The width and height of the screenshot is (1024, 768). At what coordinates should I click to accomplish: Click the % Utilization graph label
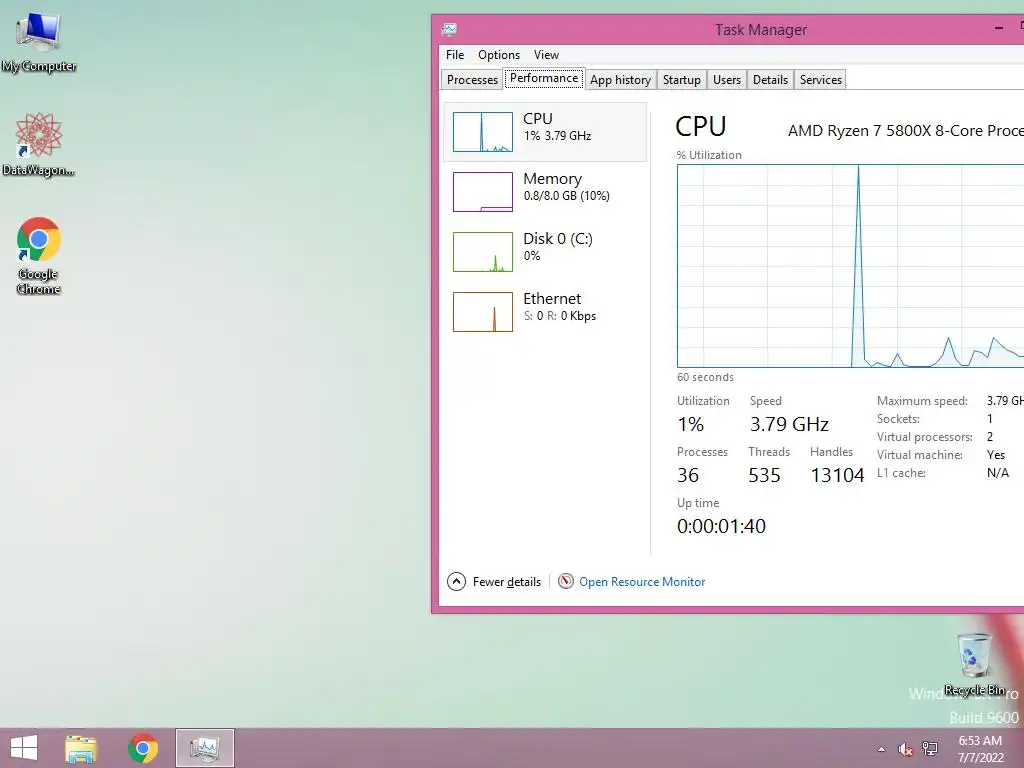[x=709, y=155]
